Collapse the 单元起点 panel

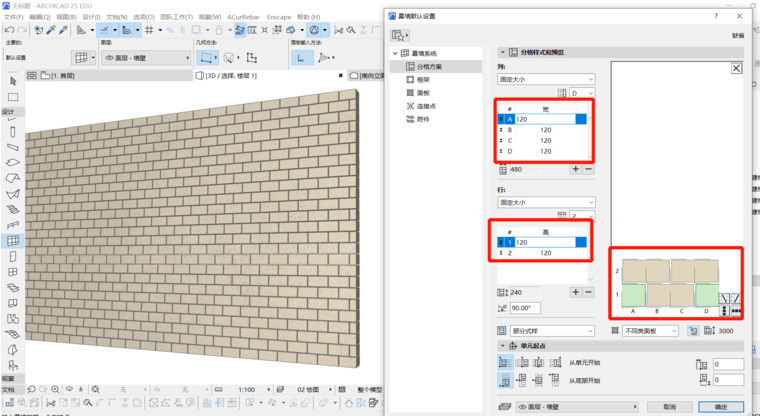tap(503, 346)
